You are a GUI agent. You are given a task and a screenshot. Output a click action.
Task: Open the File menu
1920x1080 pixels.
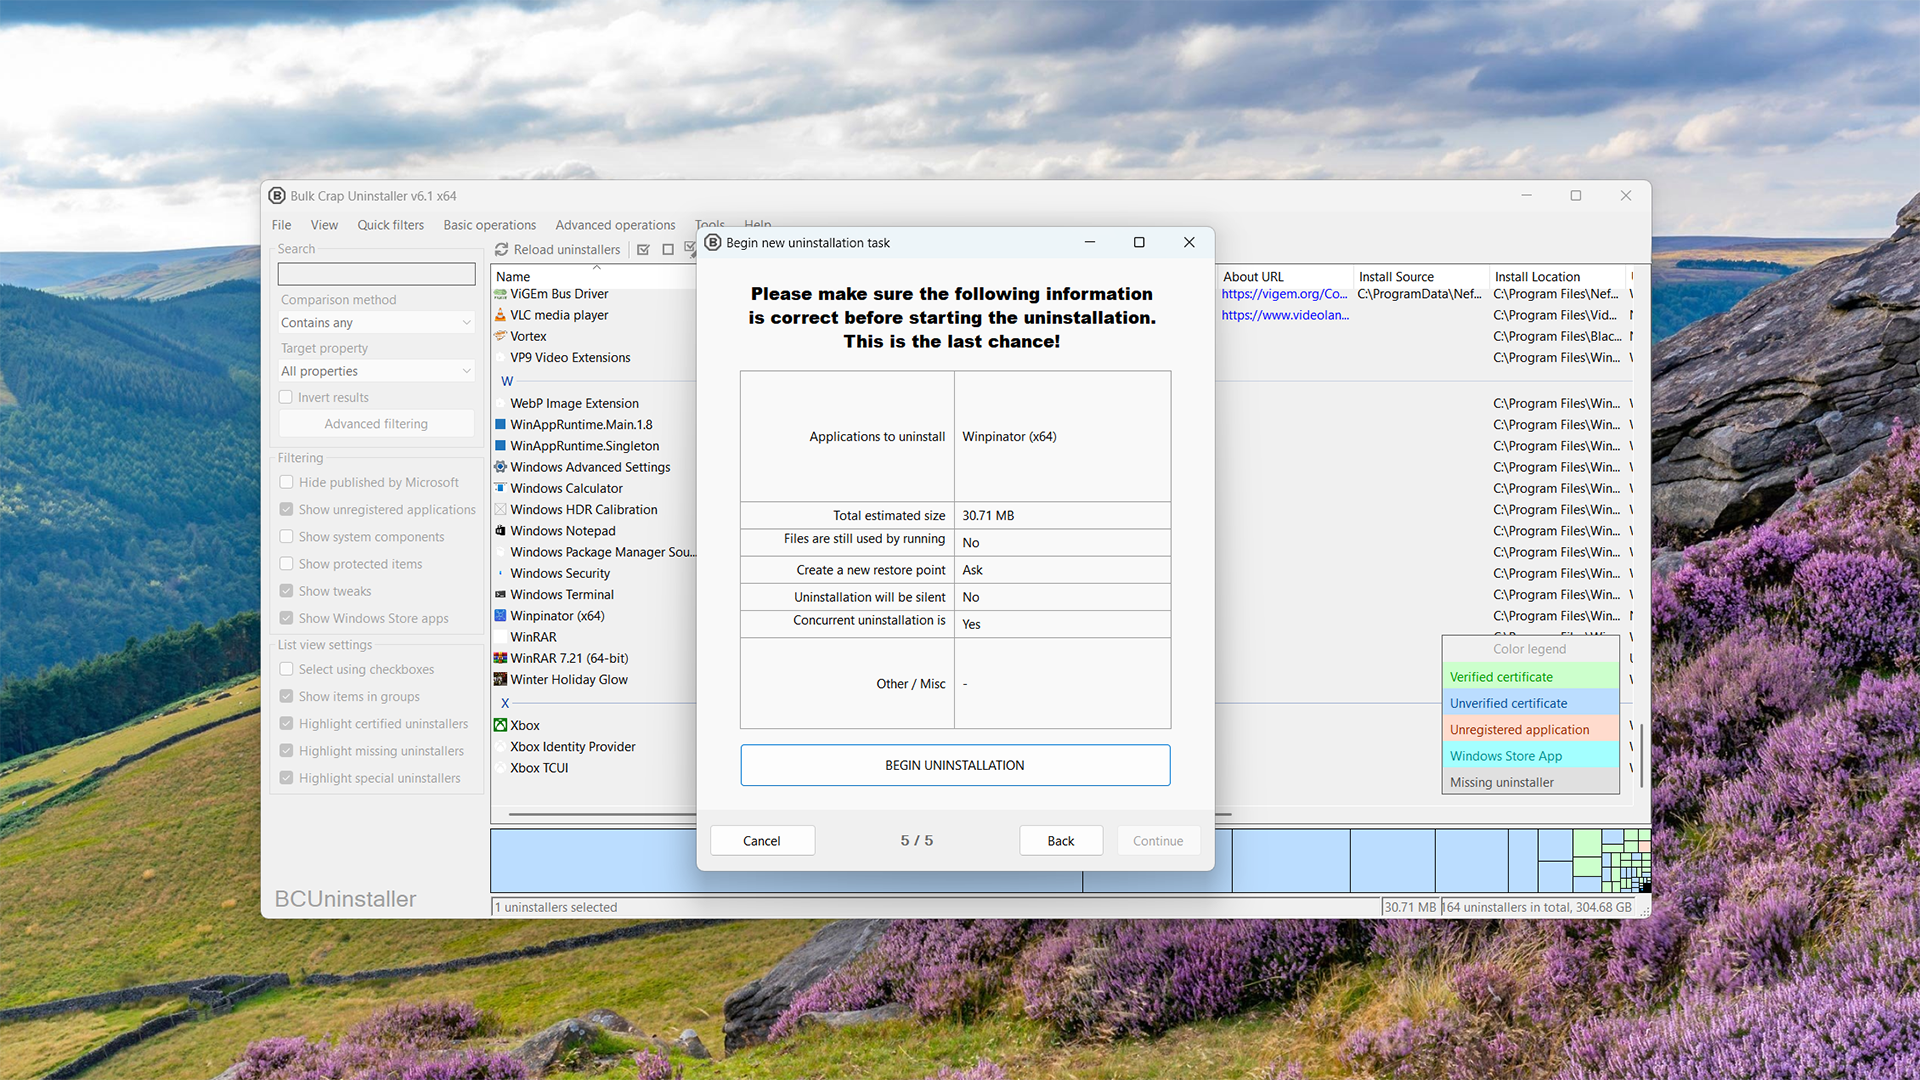pos(282,225)
